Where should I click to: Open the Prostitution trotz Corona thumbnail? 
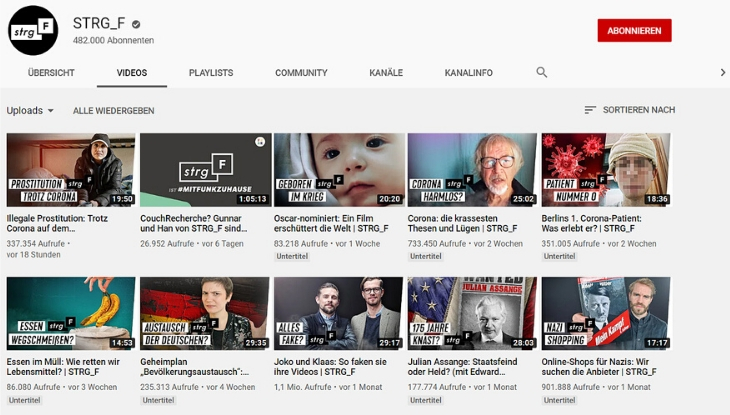coord(71,170)
